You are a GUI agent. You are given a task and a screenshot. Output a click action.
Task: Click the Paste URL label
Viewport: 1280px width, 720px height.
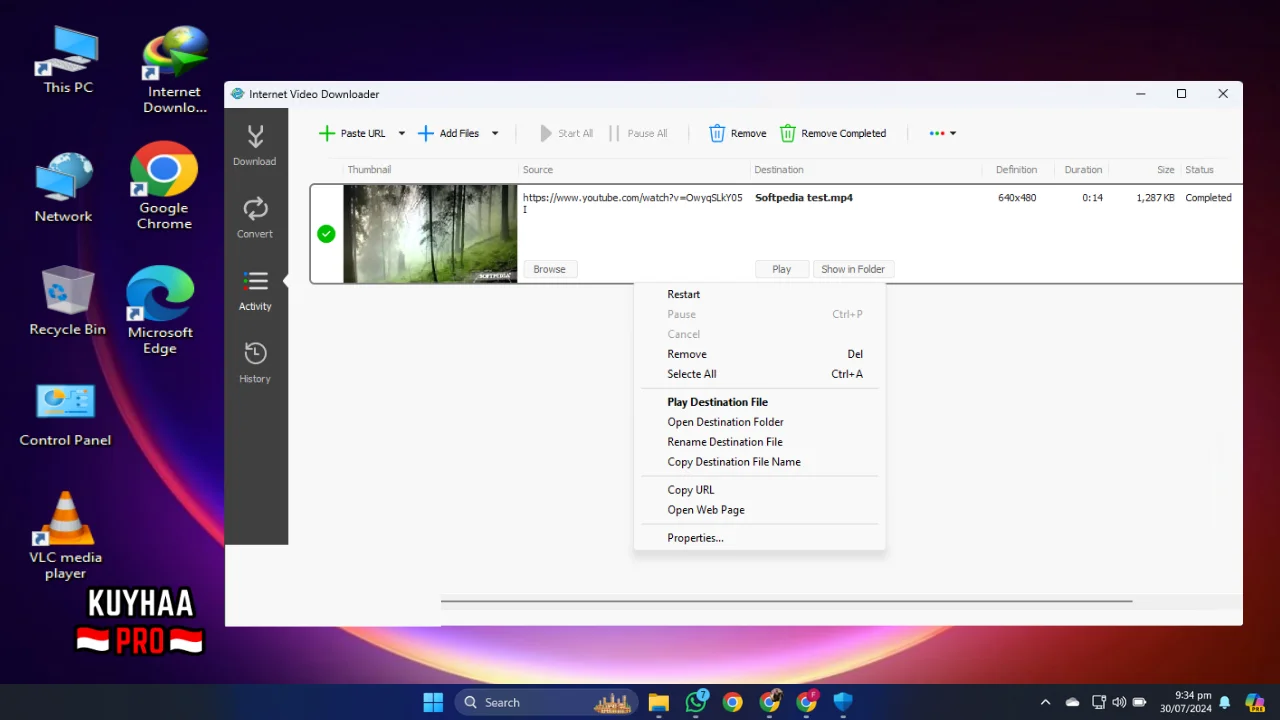click(x=363, y=133)
